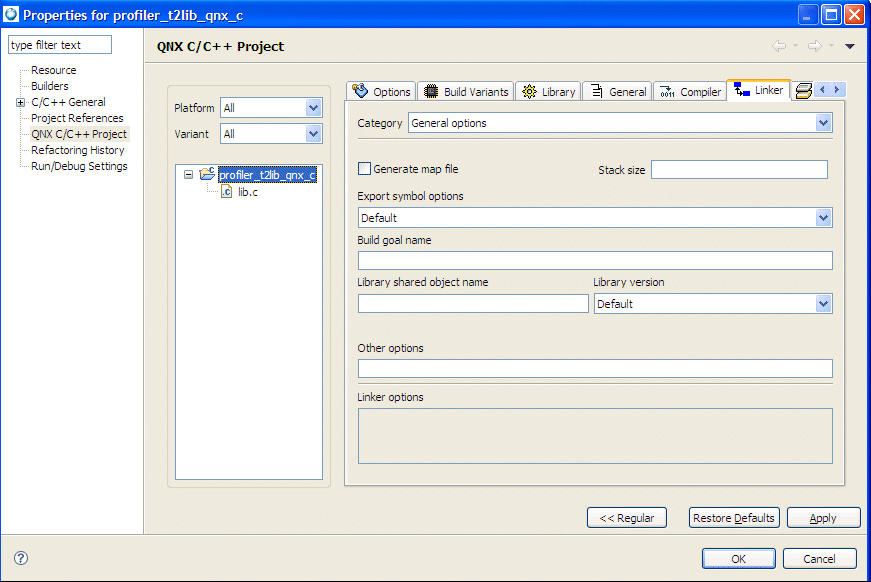Open the partially hidden tab after Linker
The image size is (871, 582).
pos(802,91)
